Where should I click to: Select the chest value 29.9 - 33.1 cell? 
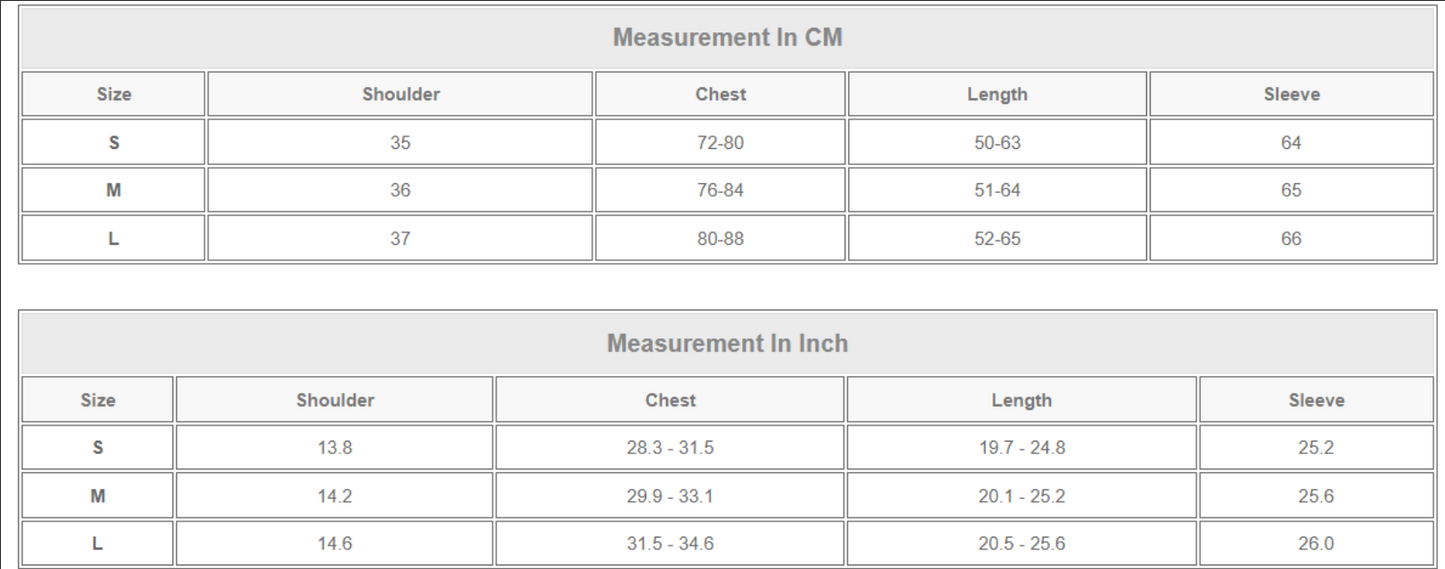click(670, 496)
